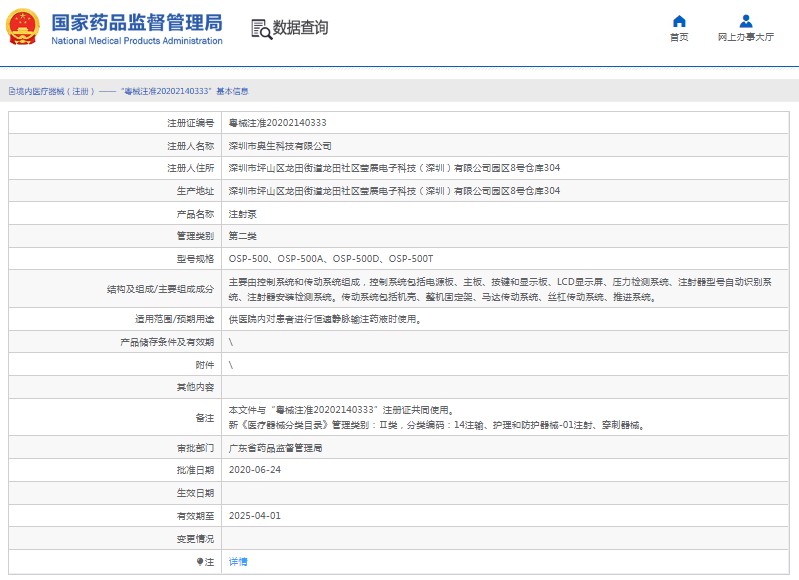The width and height of the screenshot is (799, 580).
Task: Click the 附件 row label
Action: (205, 365)
